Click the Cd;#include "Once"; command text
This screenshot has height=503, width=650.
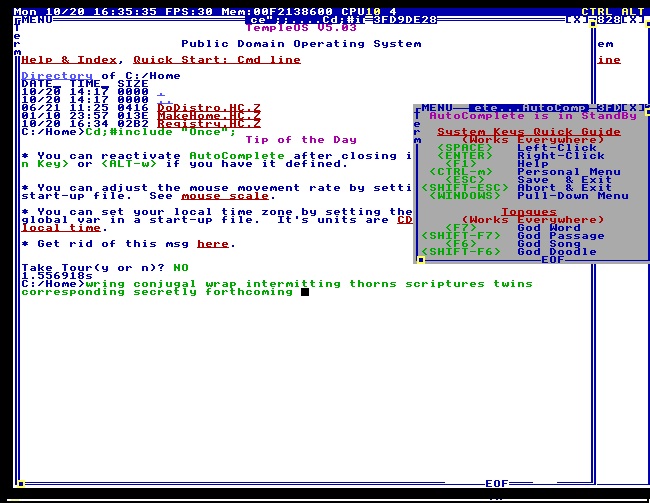point(161,132)
